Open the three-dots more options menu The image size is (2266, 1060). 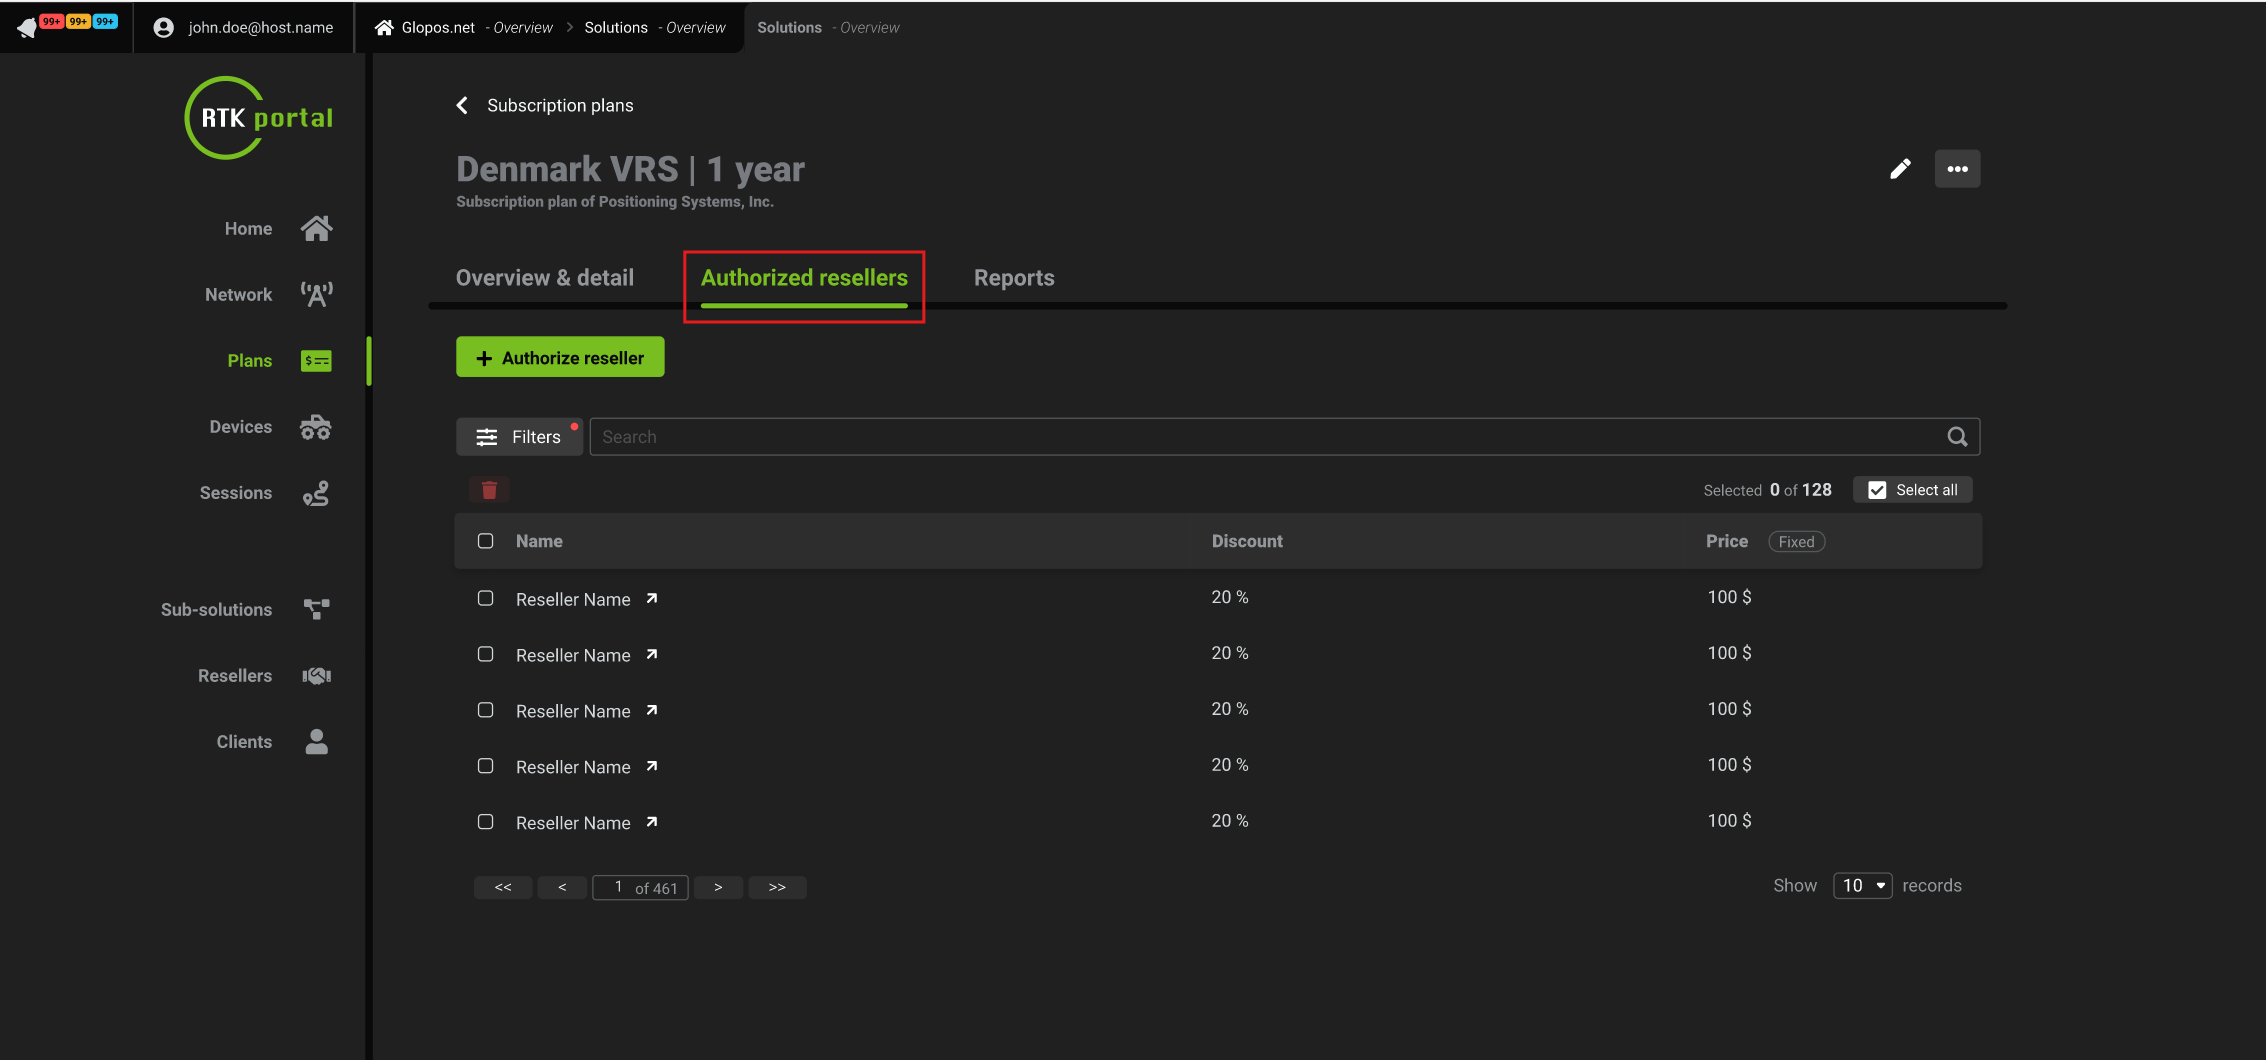click(x=1957, y=169)
